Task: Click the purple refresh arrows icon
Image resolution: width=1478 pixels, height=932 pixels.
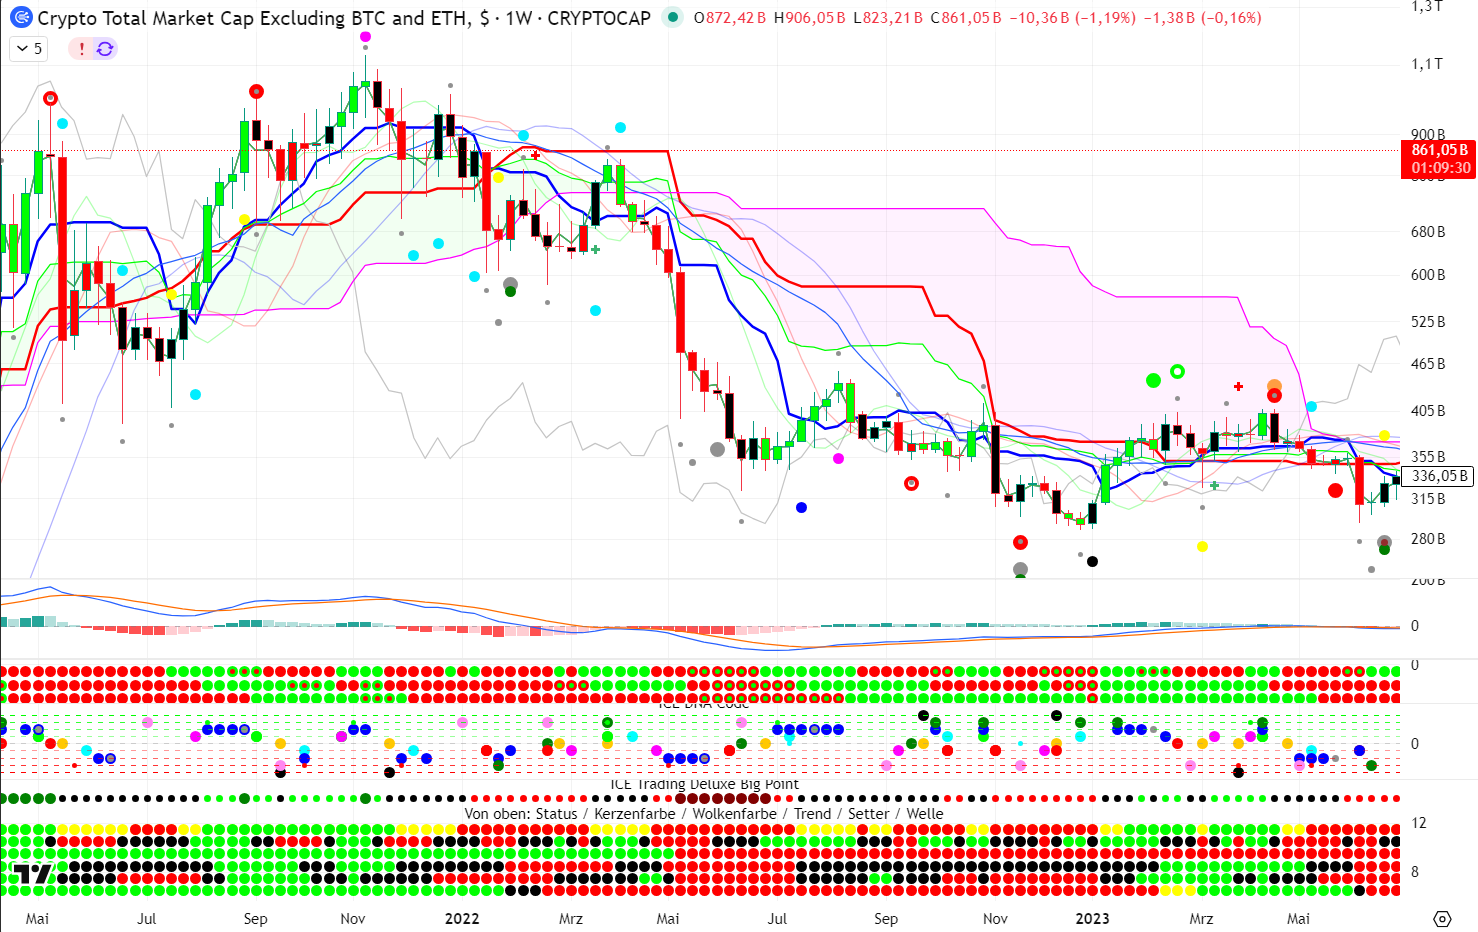Action: (104, 48)
